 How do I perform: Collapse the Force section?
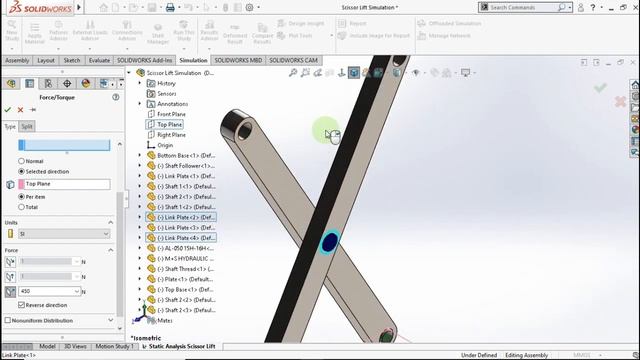(111, 250)
